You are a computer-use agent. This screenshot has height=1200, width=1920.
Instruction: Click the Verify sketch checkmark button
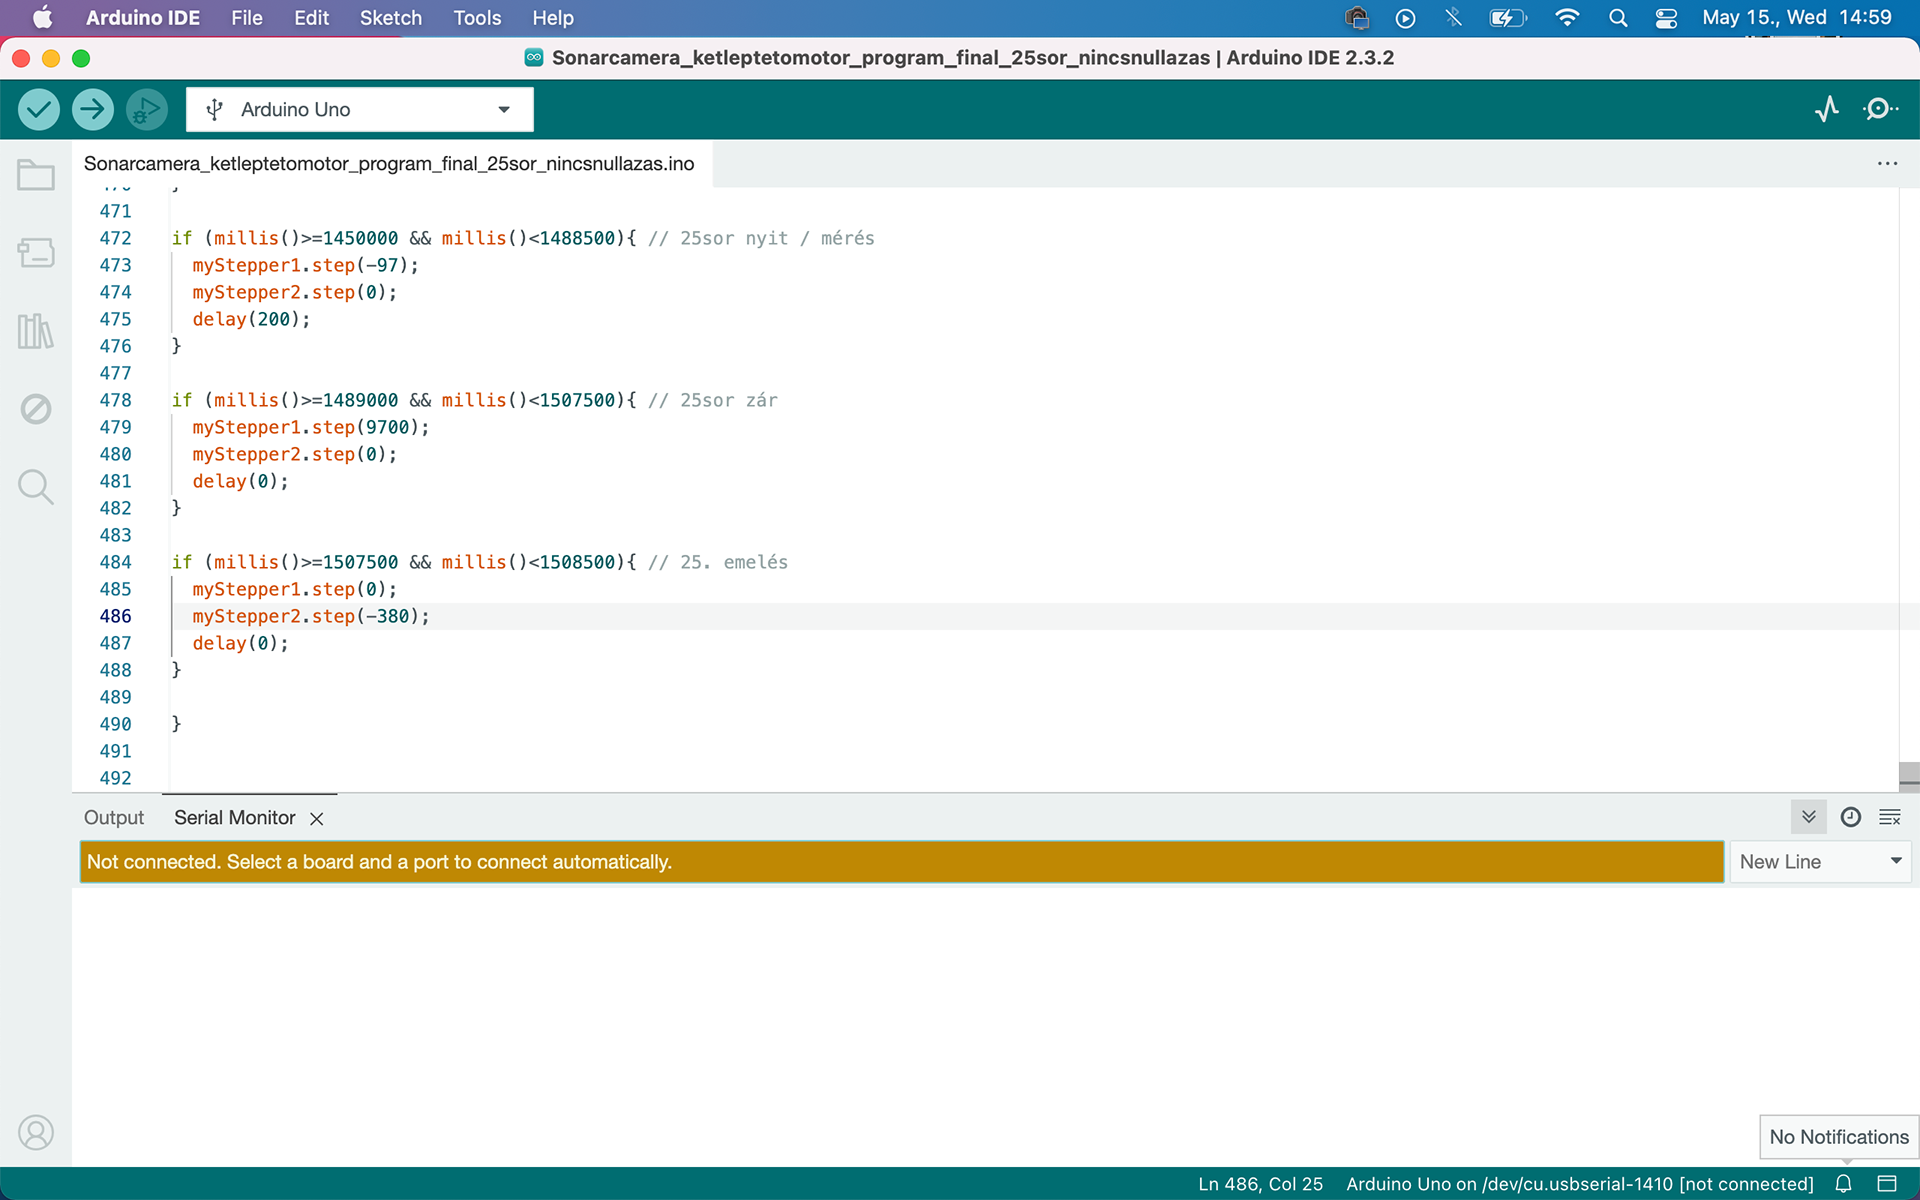[38, 109]
